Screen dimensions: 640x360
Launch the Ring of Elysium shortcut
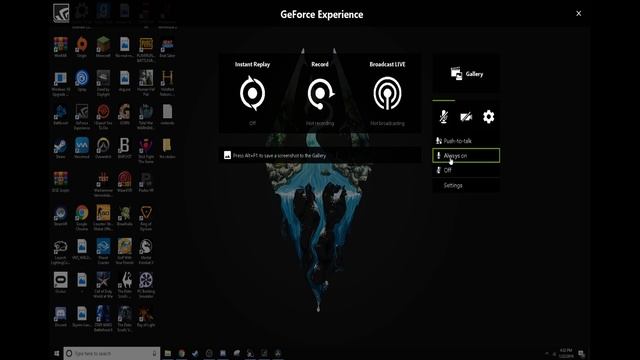point(146,218)
